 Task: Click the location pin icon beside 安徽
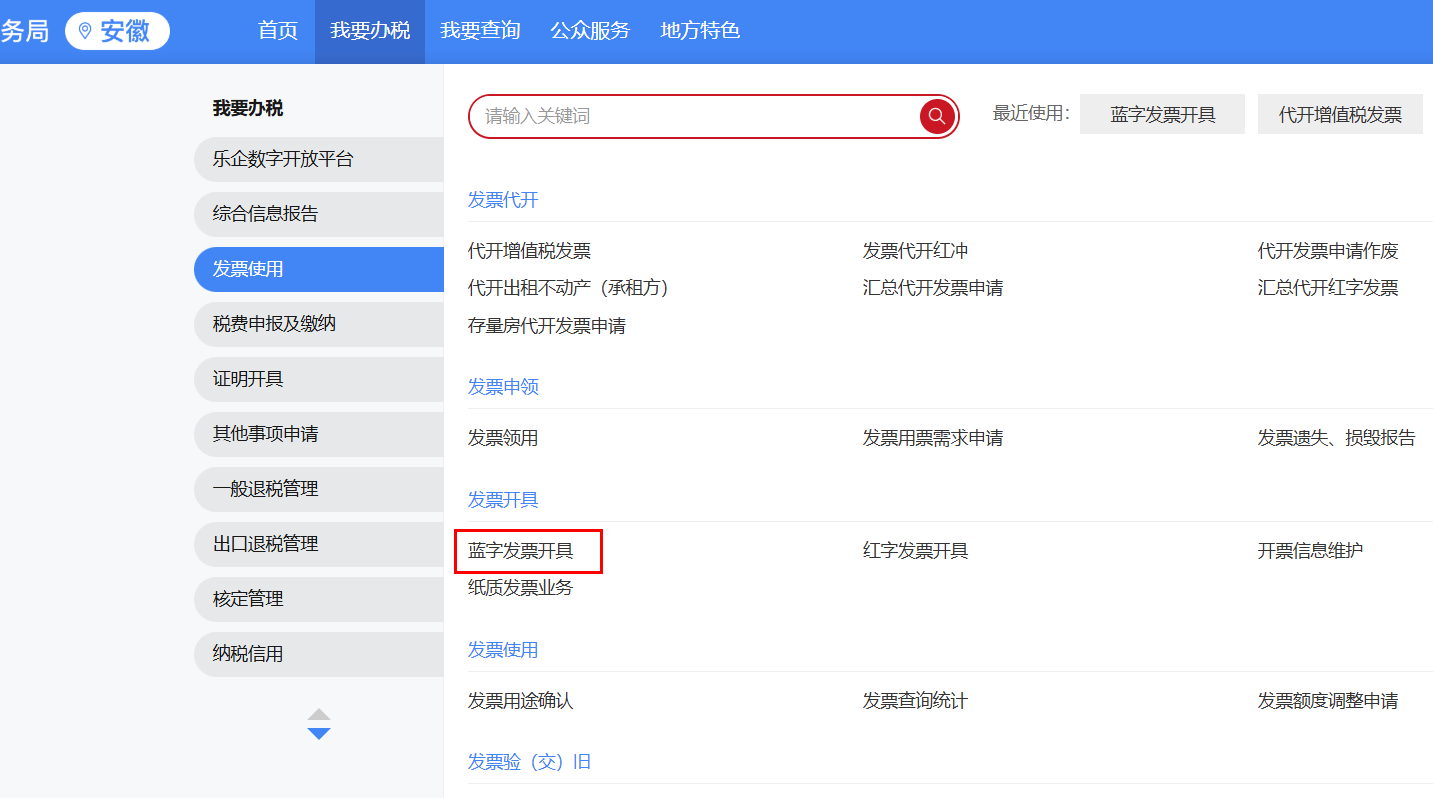pyautogui.click(x=85, y=31)
